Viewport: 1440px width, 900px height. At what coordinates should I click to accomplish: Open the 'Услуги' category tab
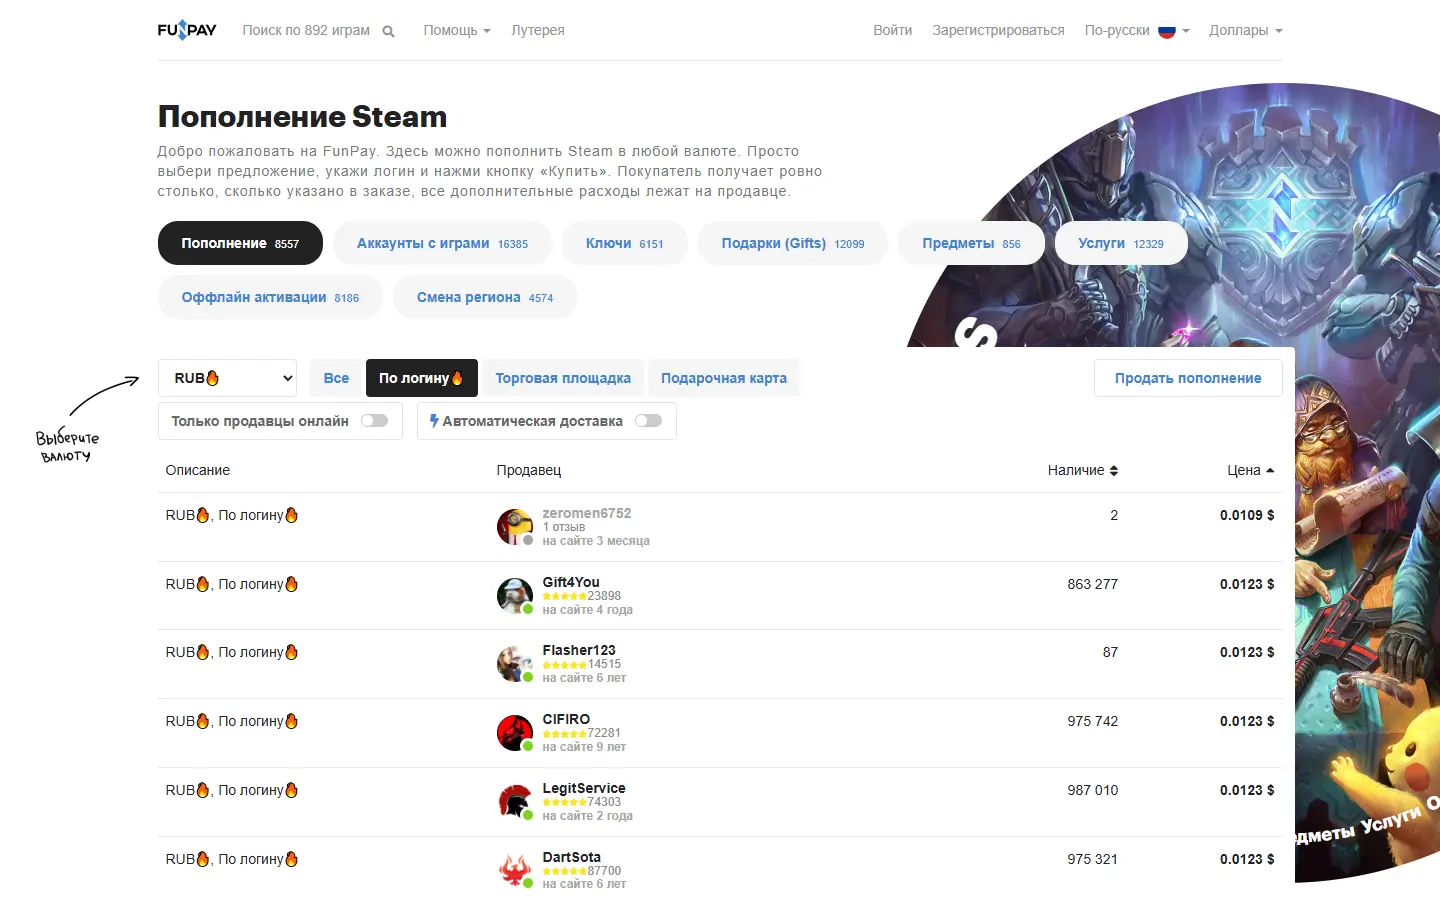click(1121, 243)
